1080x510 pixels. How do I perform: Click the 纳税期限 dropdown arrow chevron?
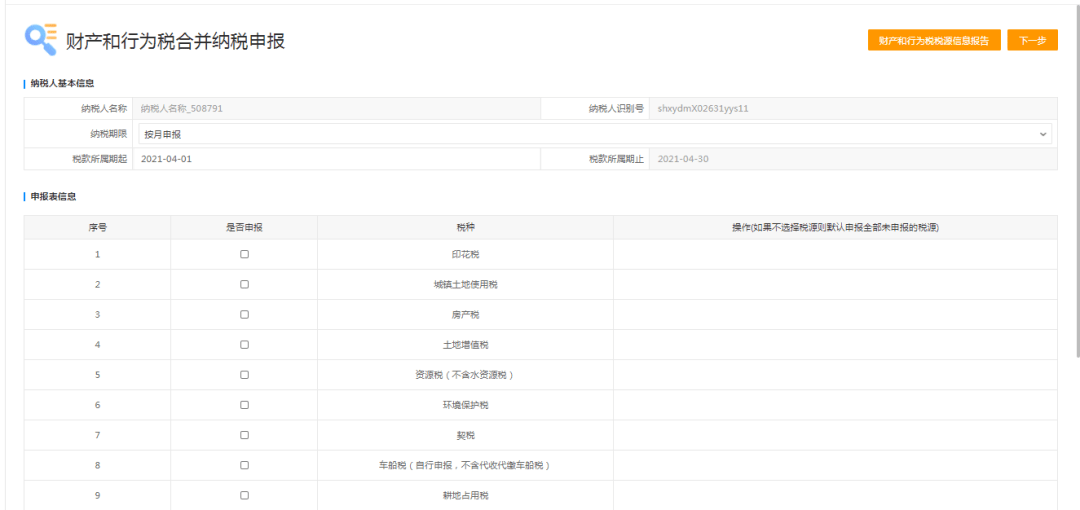(x=1043, y=134)
